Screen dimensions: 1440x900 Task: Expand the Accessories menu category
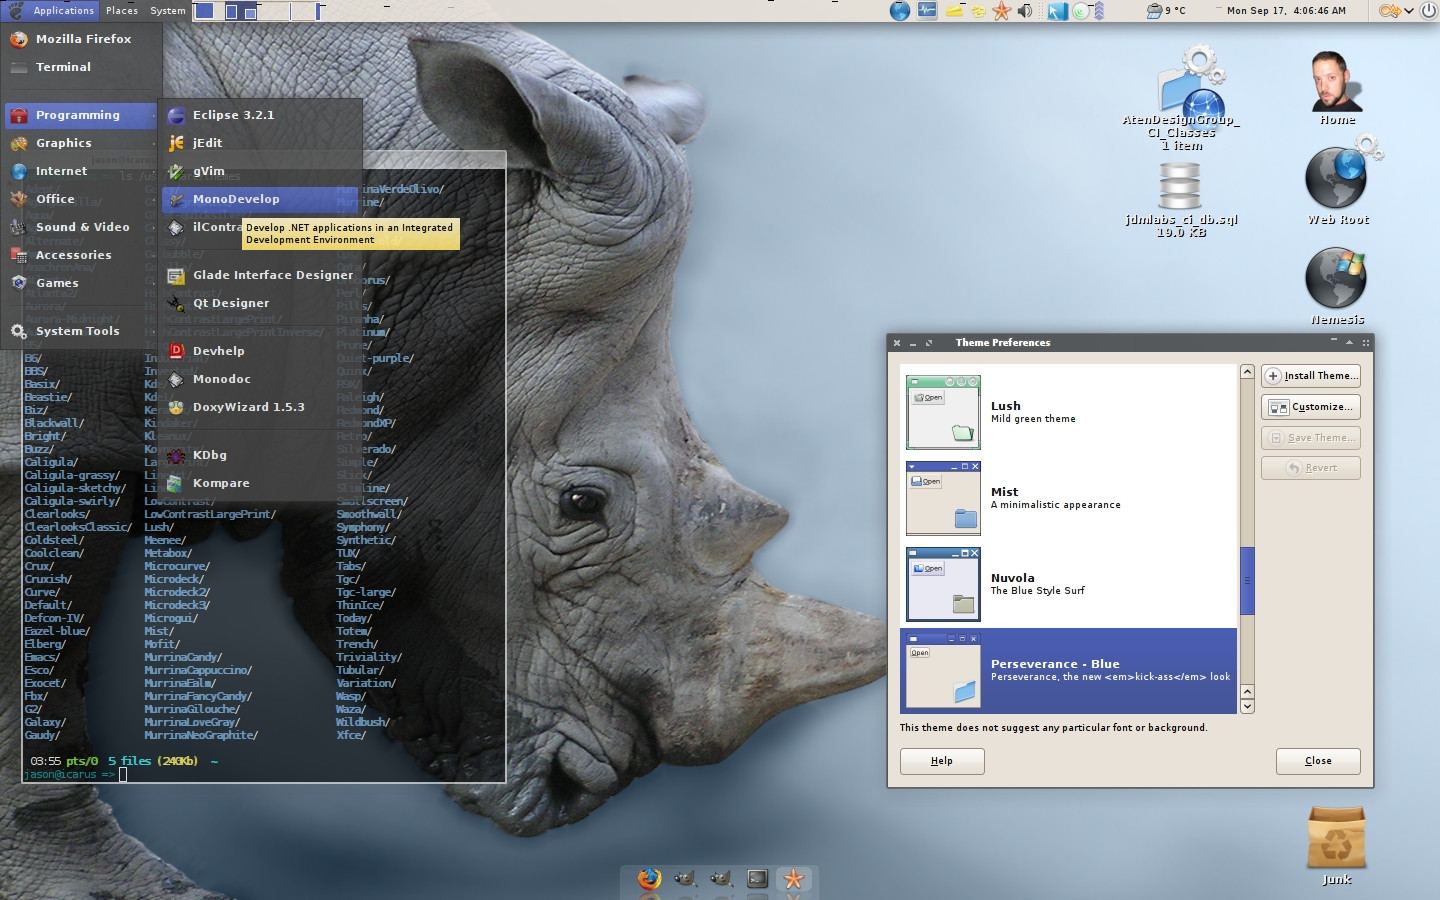point(81,255)
